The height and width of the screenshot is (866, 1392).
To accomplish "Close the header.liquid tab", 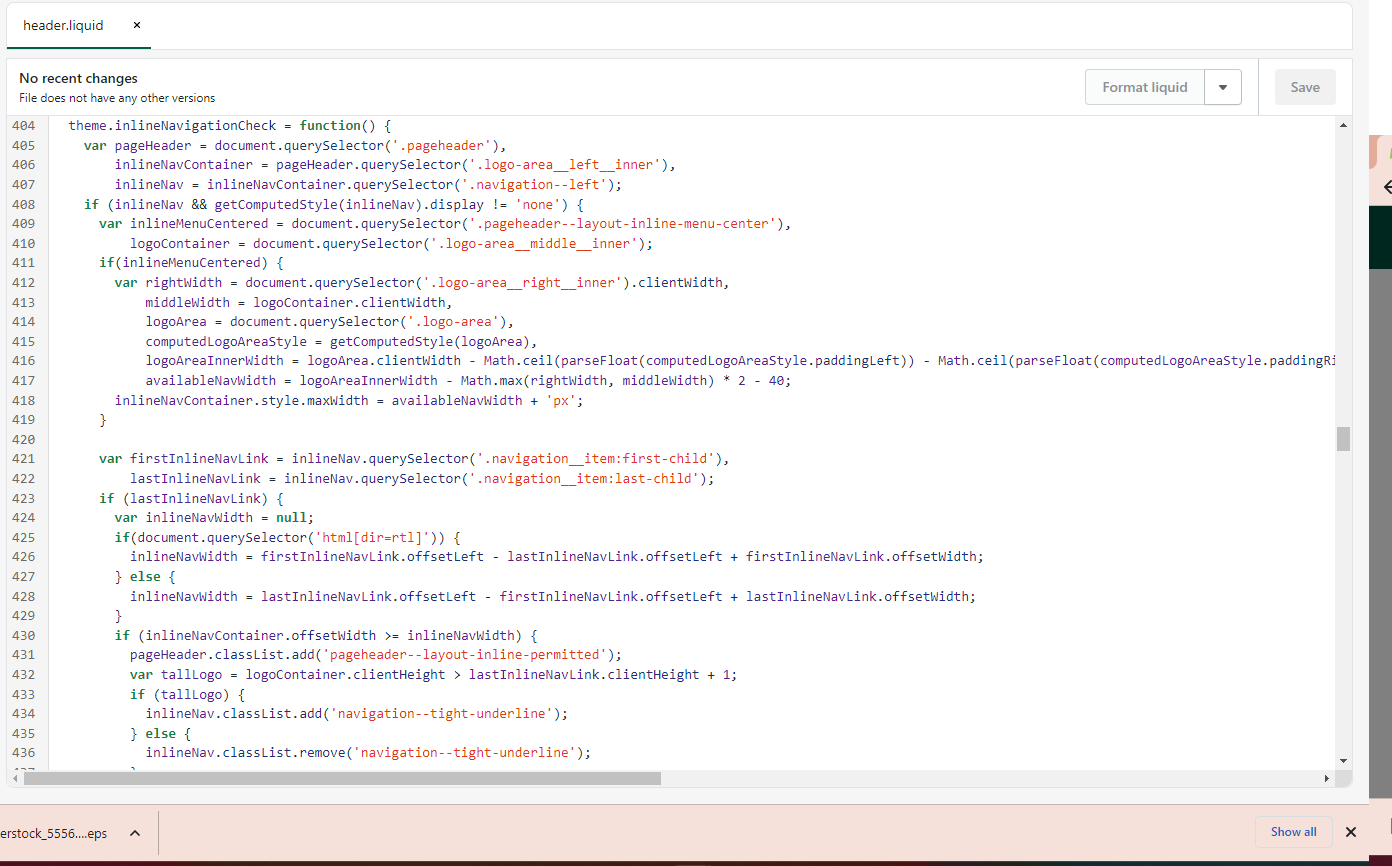I will (x=137, y=25).
